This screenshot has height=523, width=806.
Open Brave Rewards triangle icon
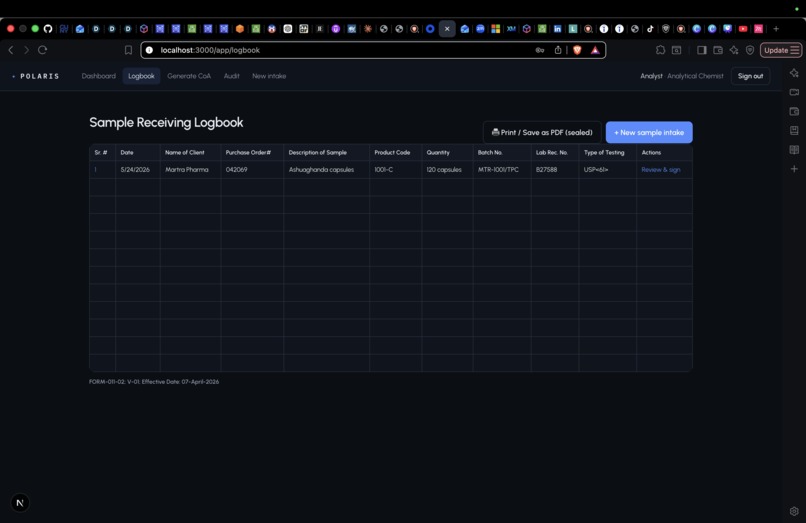[x=595, y=50]
